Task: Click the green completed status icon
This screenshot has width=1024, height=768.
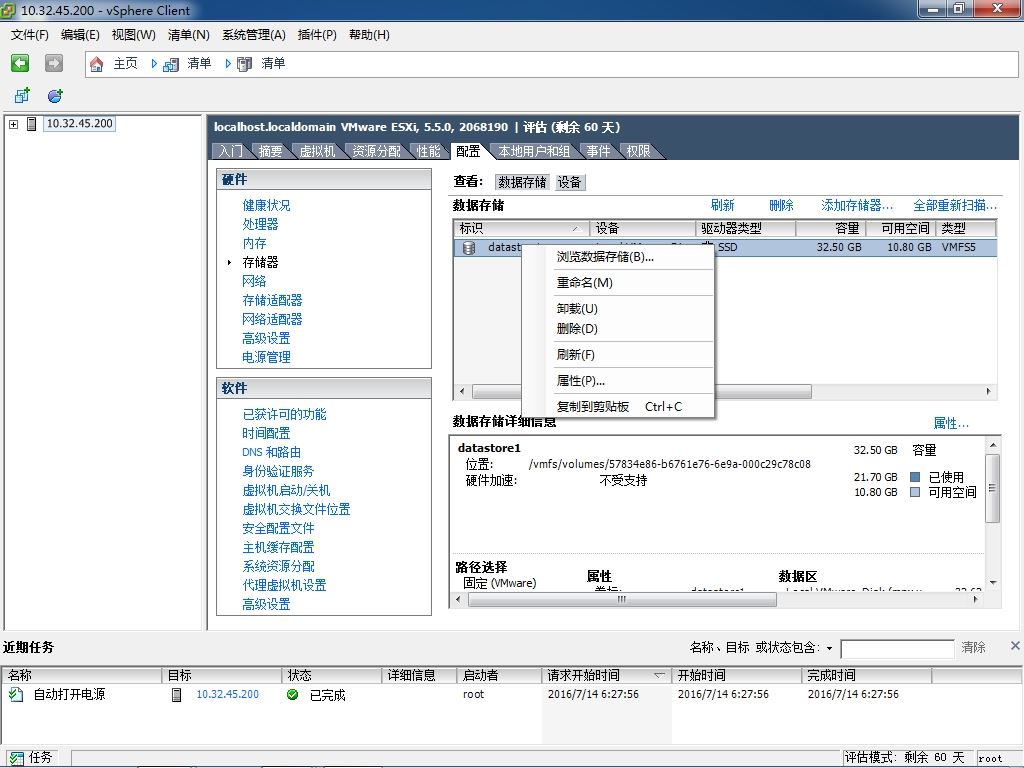Action: [293, 694]
